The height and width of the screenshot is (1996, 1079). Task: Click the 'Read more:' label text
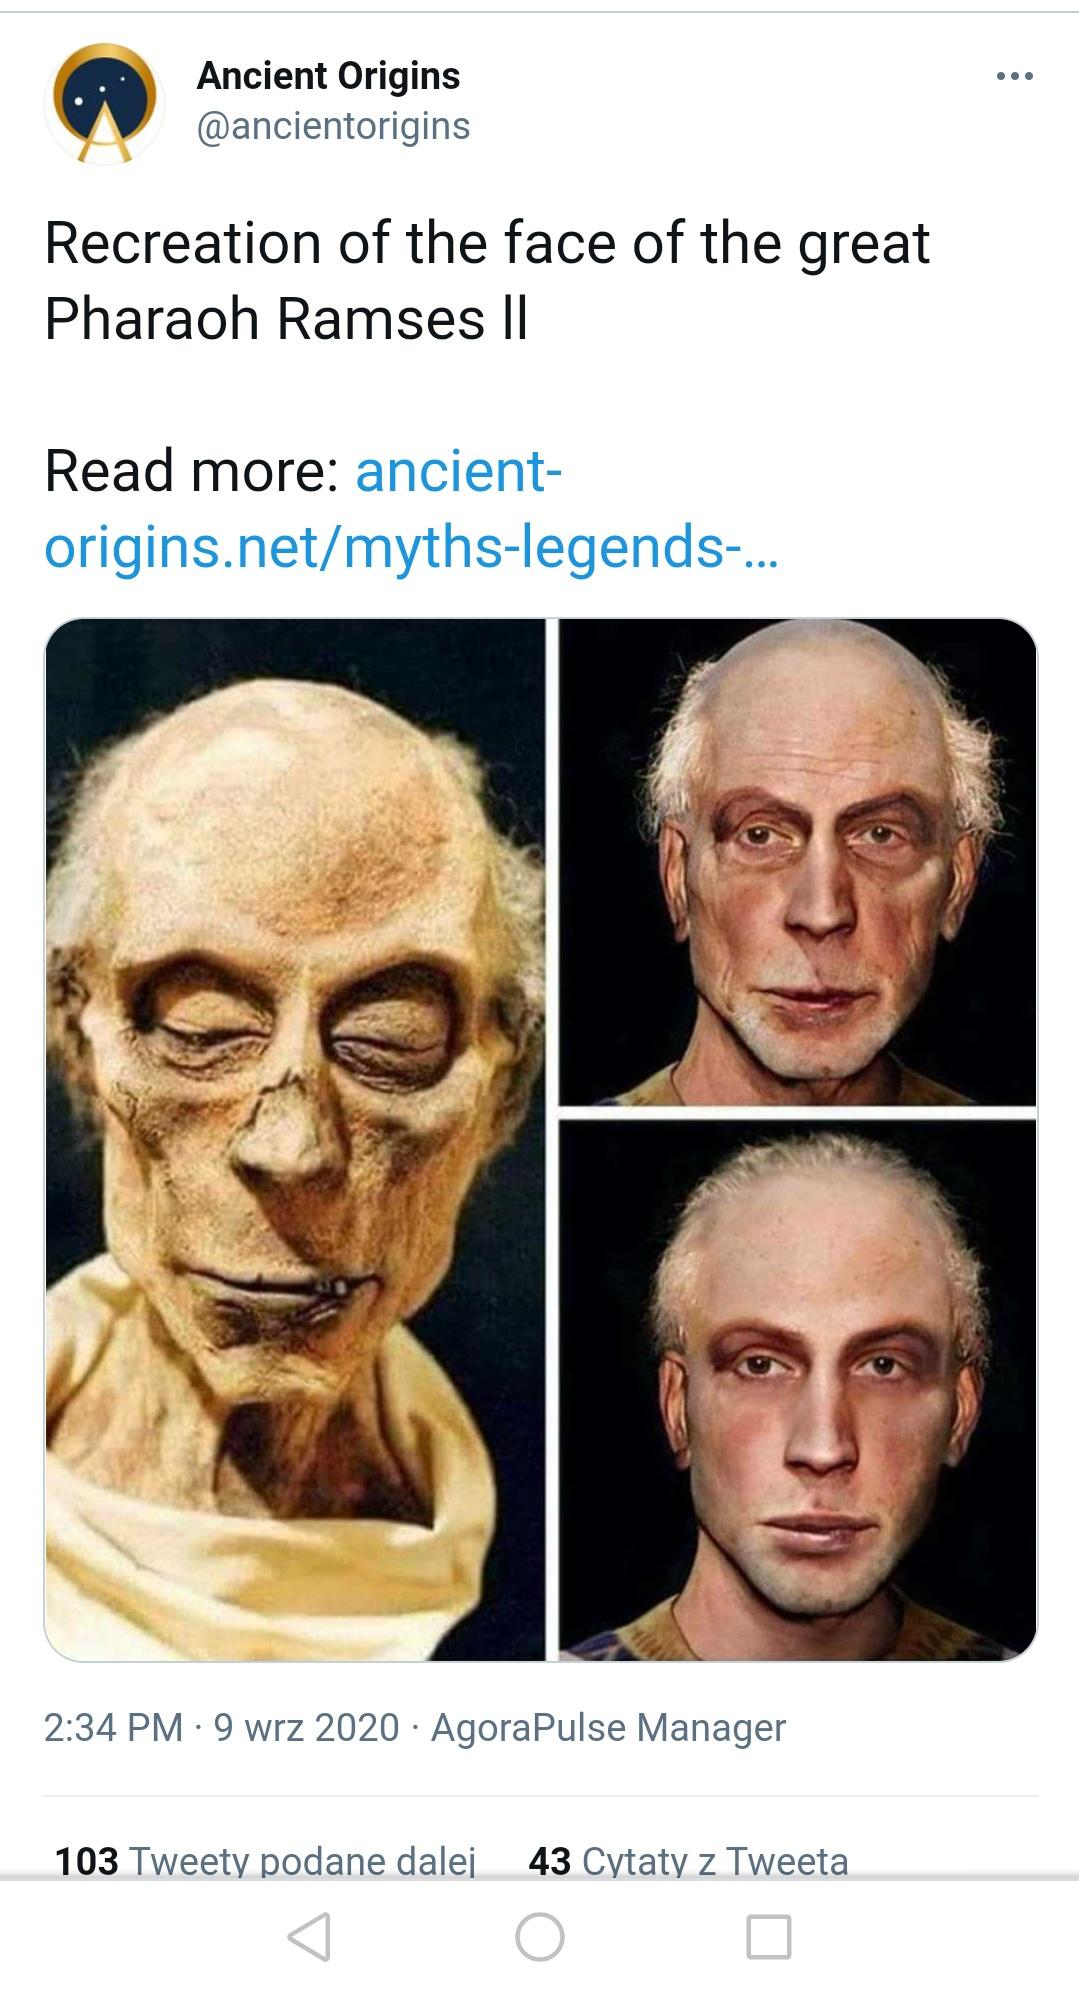(192, 471)
